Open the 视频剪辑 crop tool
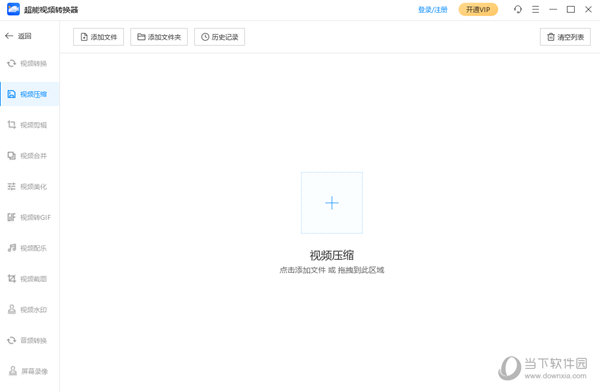The image size is (600, 392). 29,125
